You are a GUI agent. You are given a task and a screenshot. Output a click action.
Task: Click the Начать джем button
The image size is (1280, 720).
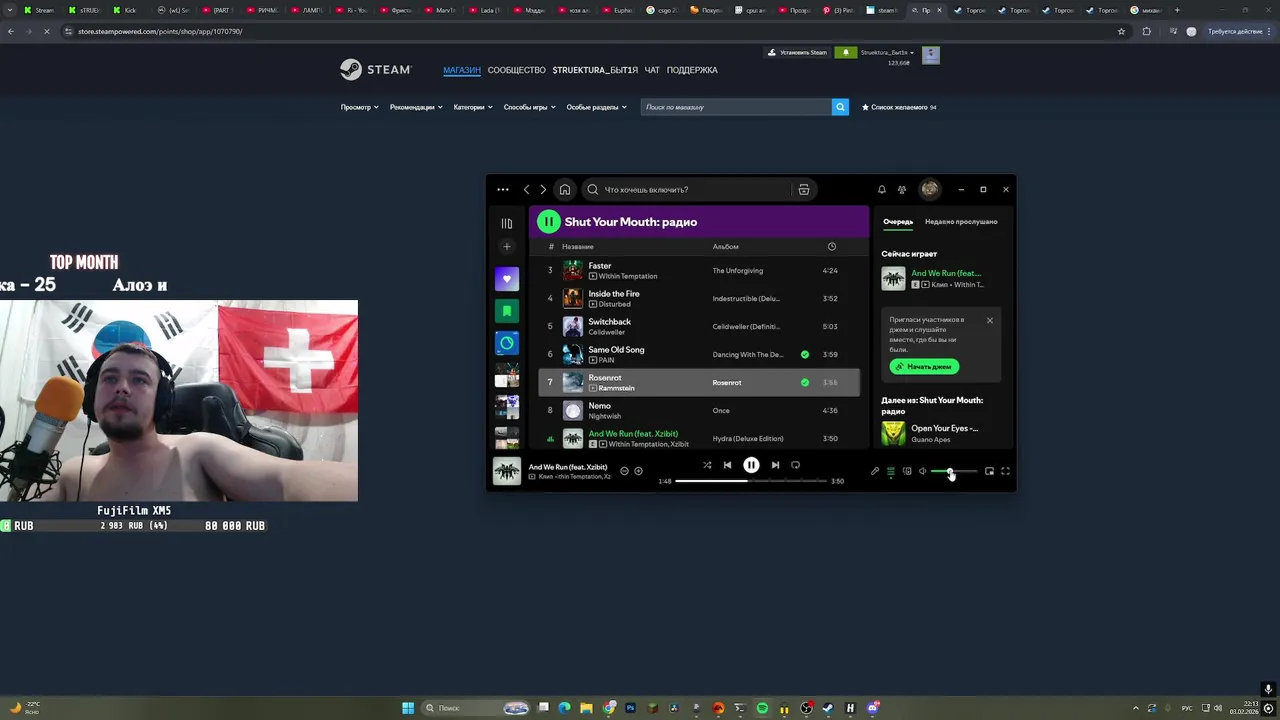(x=924, y=366)
